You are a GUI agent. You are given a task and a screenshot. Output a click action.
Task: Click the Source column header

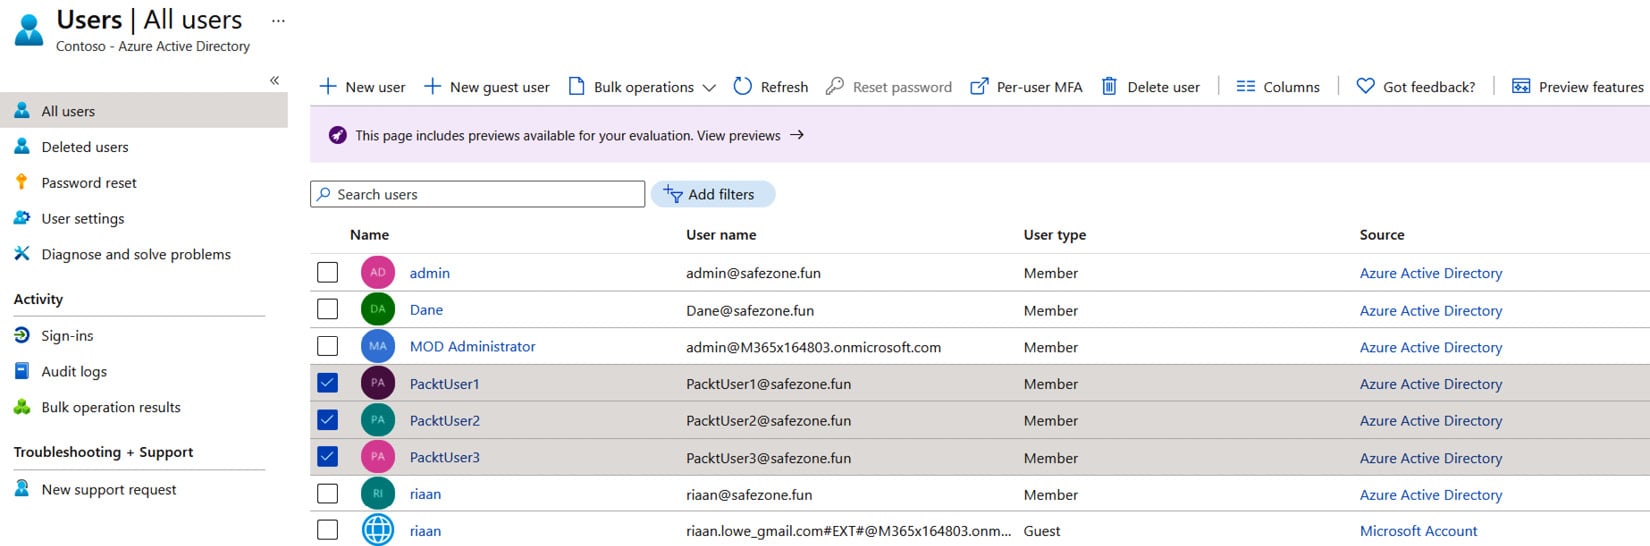tap(1382, 235)
